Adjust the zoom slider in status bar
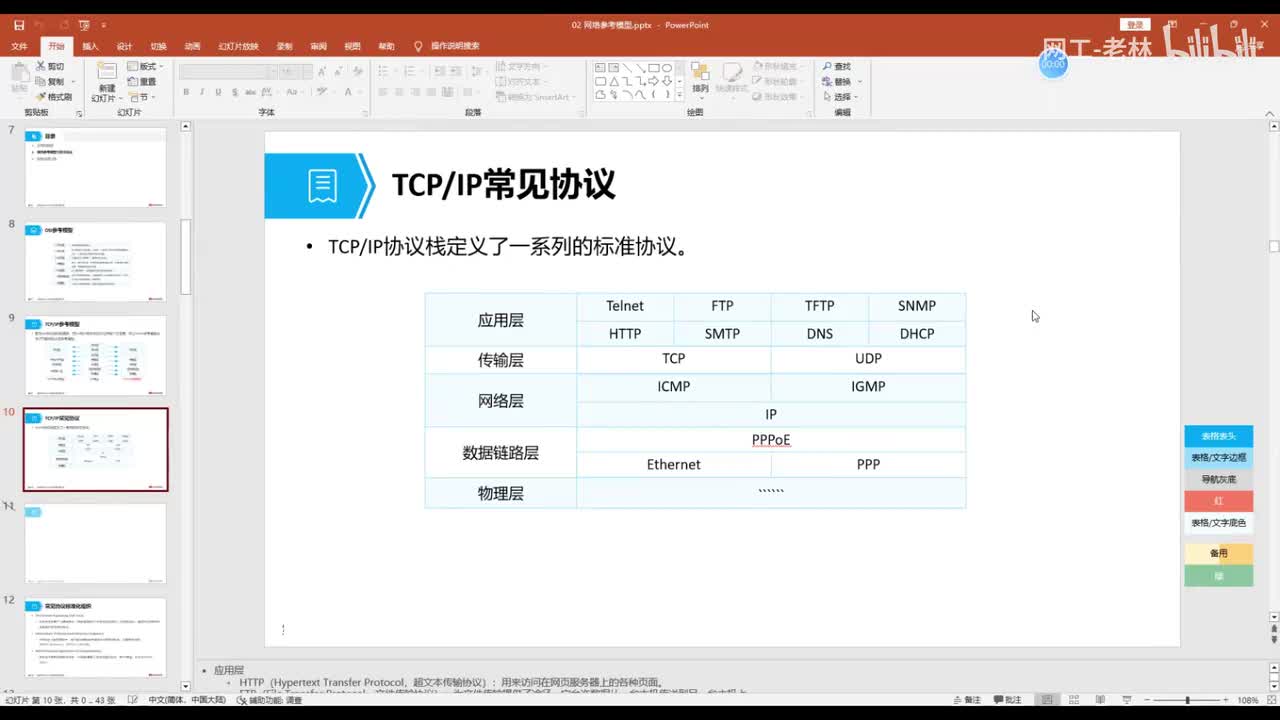This screenshot has height=720, width=1280. point(1187,700)
